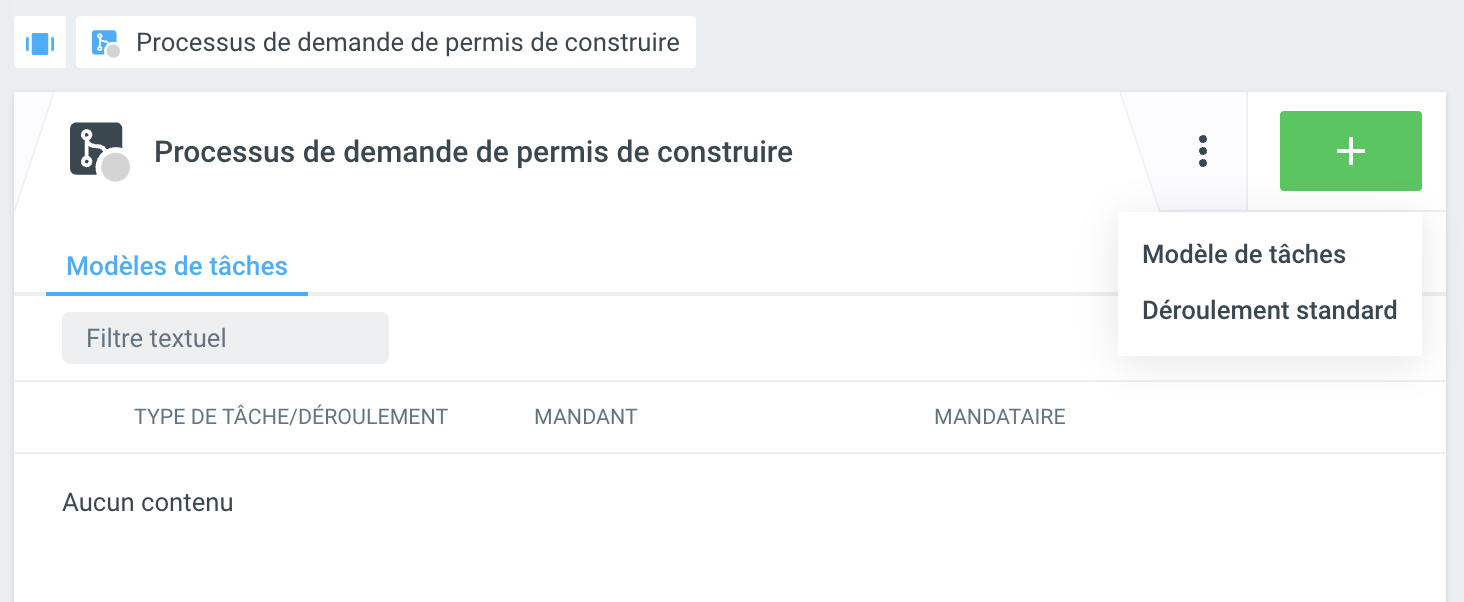Image resolution: width=1464 pixels, height=602 pixels.
Task: Click the gray status circle on header icon
Action: coord(116,168)
